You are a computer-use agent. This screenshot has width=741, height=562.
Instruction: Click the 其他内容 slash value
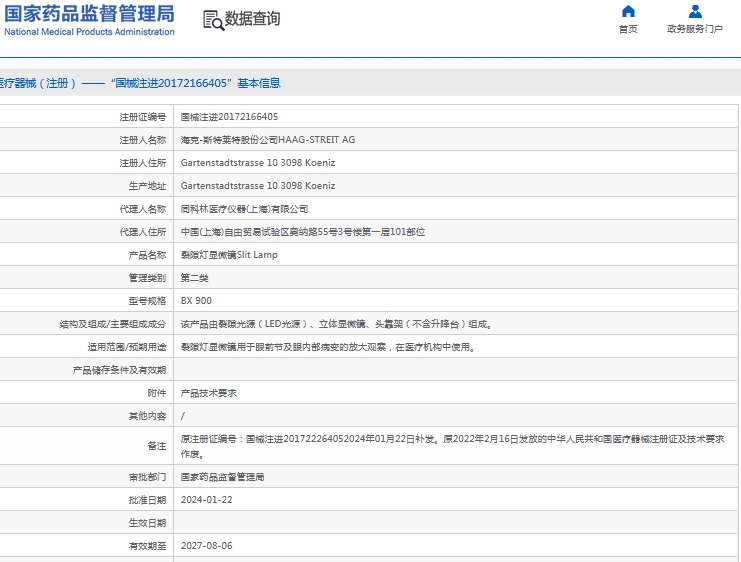[183, 416]
